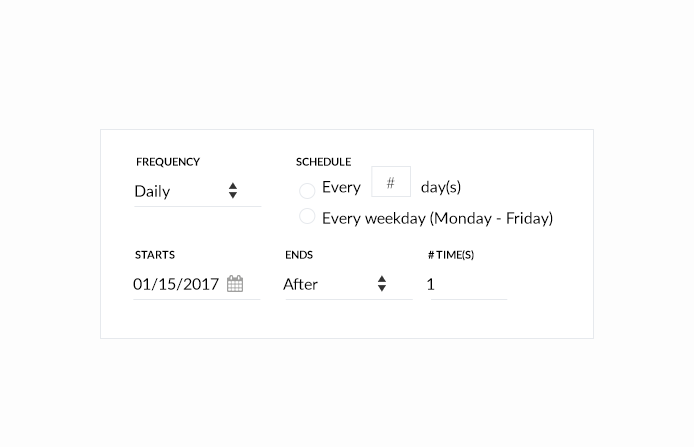The image size is (694, 447).
Task: Click the "Every" text before the number box
Action: (x=341, y=187)
